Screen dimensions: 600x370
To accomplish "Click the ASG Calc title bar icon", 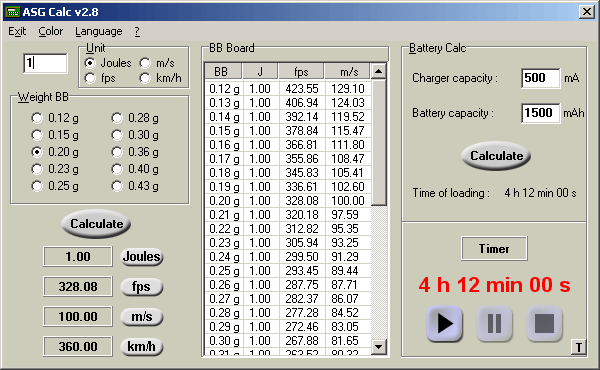I will (12, 12).
